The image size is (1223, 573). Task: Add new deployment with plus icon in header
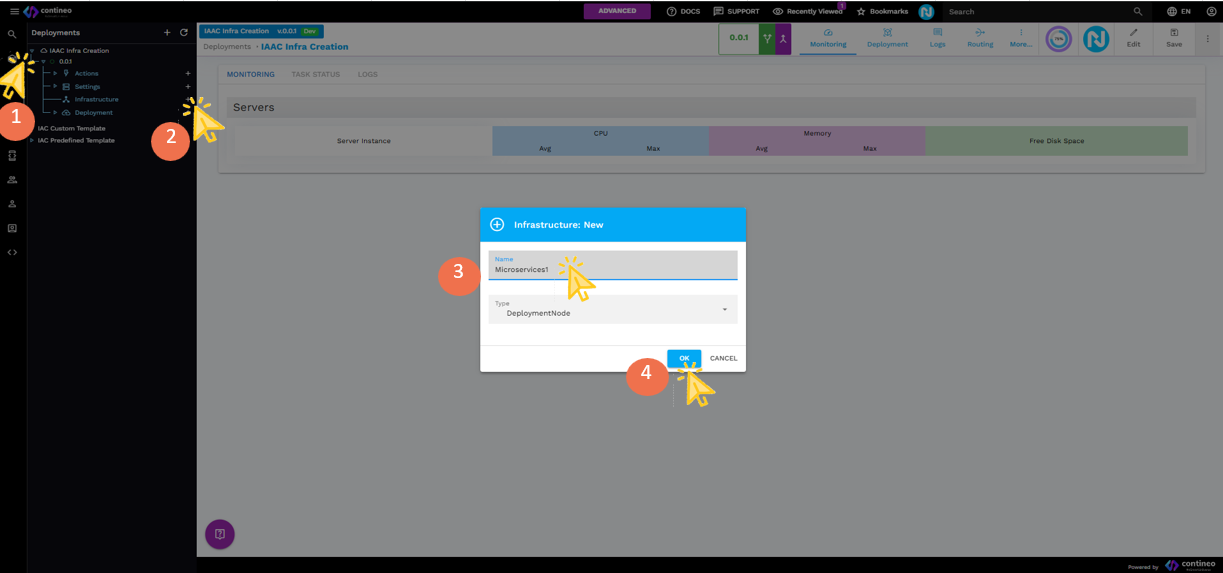[x=167, y=33]
